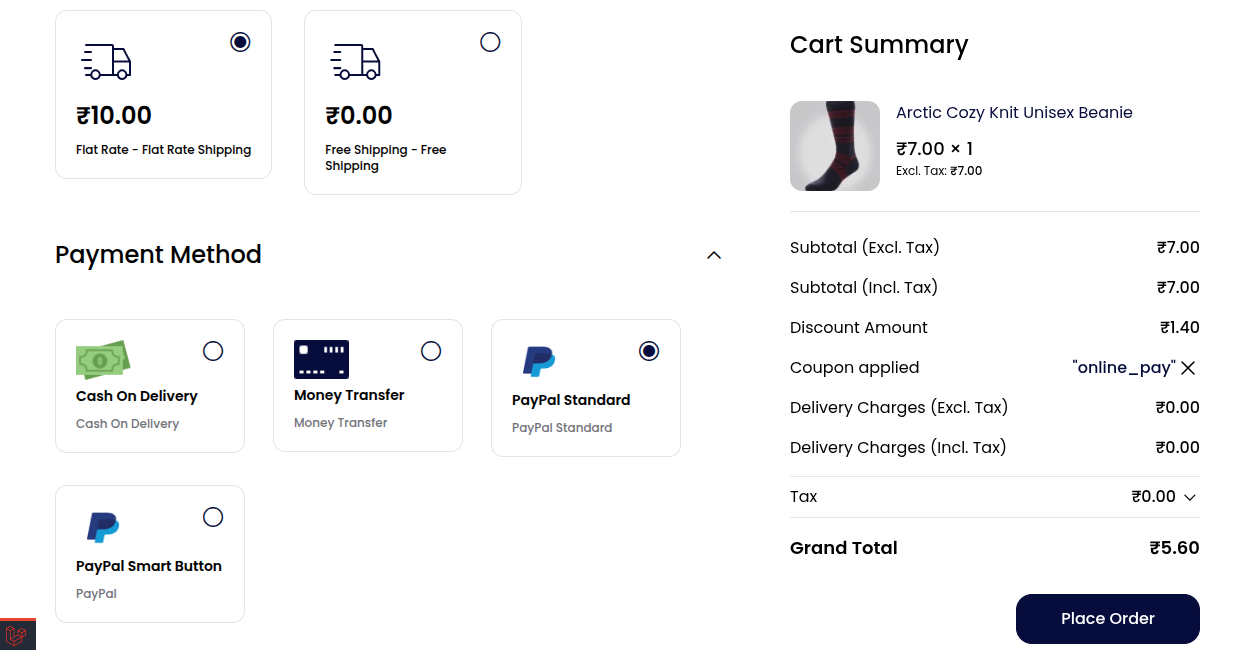1241x650 pixels.
Task: Select the PayPal Smart Button radio option
Action: tap(213, 517)
